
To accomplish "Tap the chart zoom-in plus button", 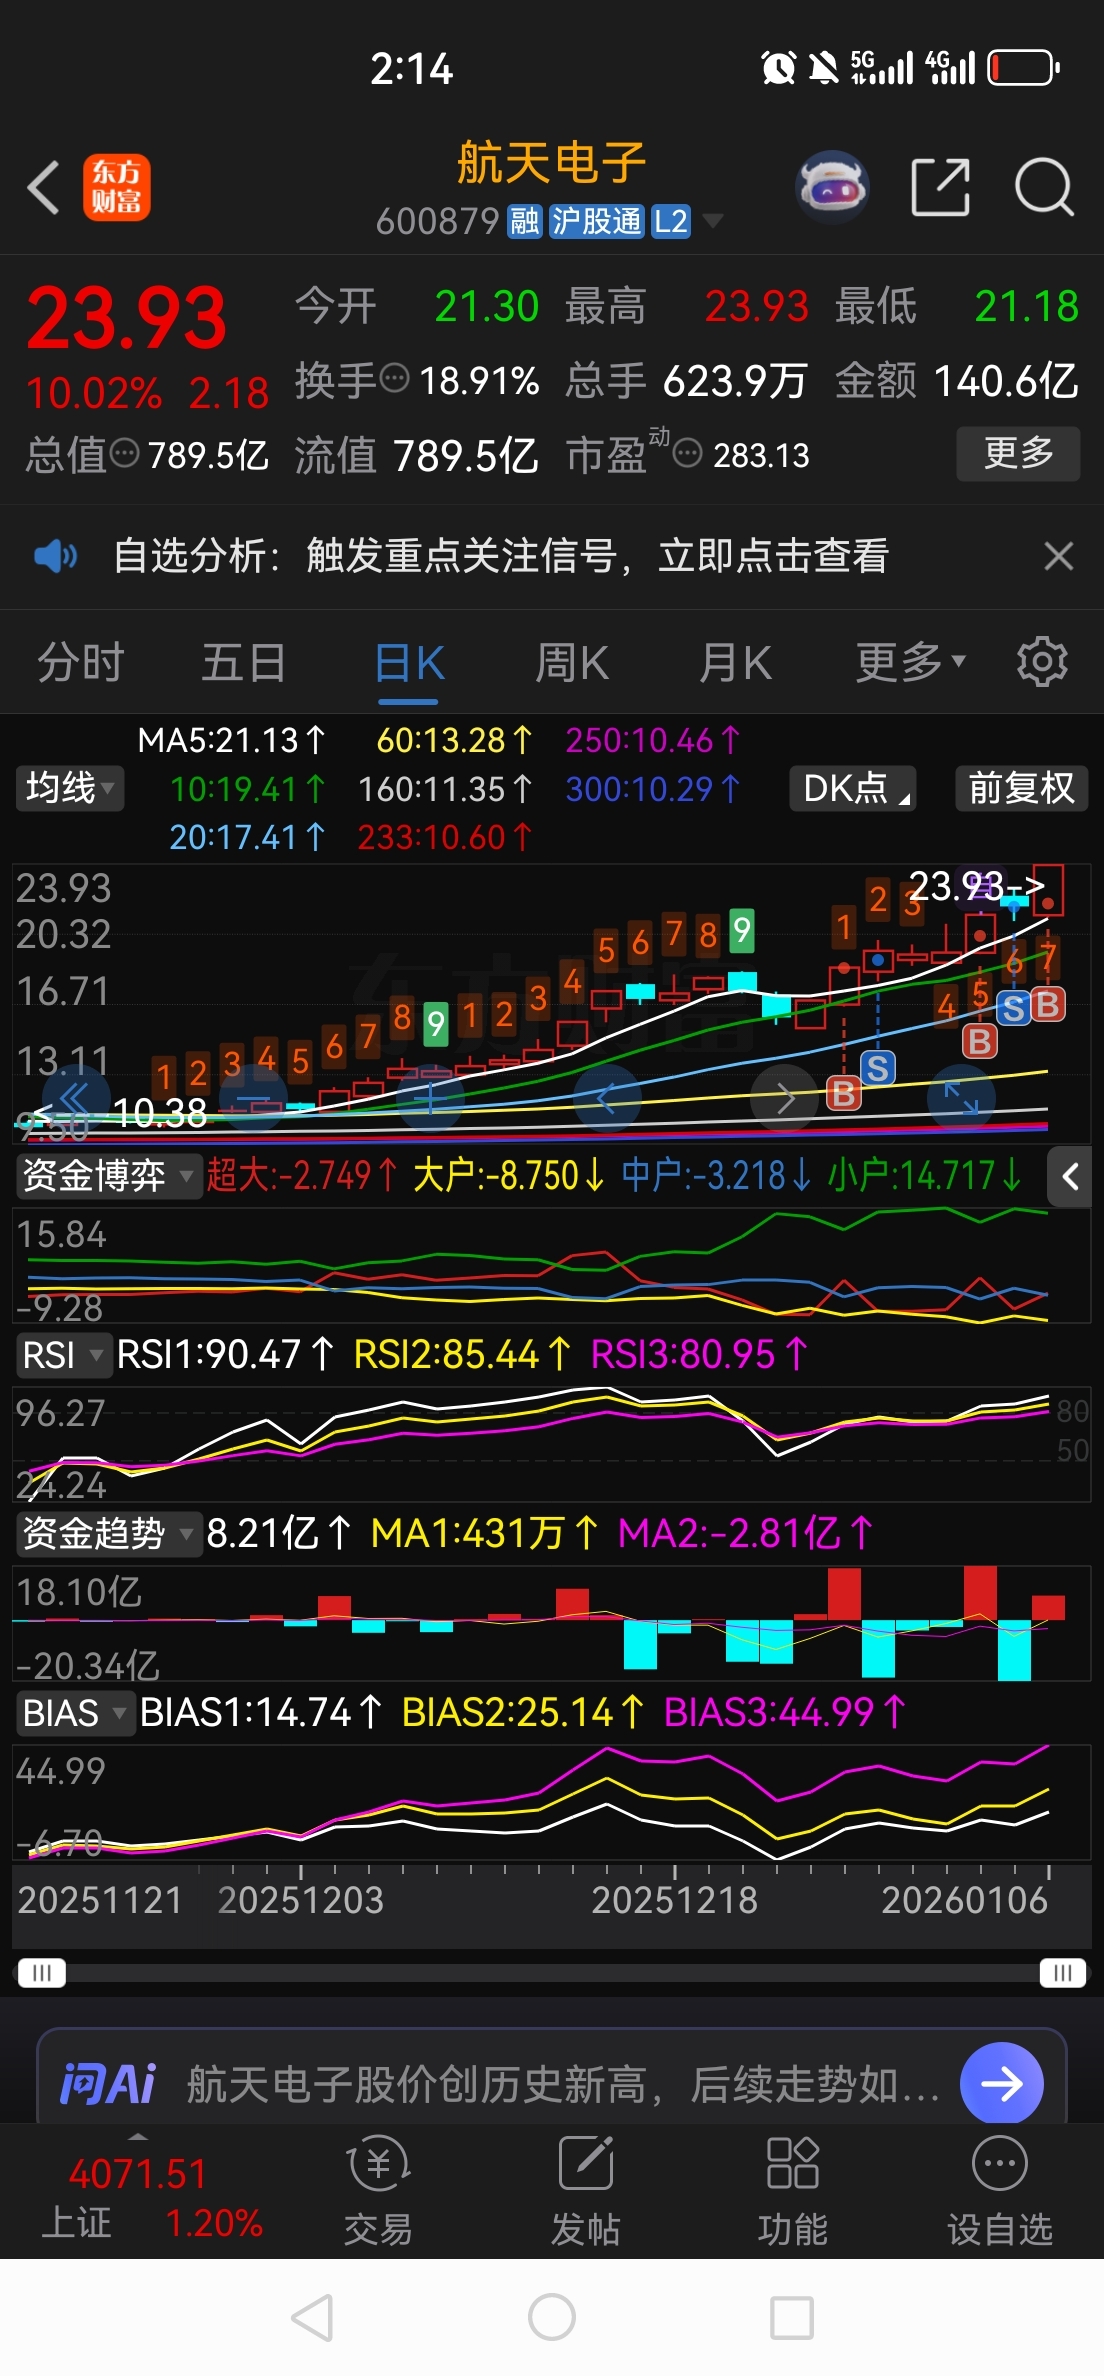I will pyautogui.click(x=430, y=1099).
